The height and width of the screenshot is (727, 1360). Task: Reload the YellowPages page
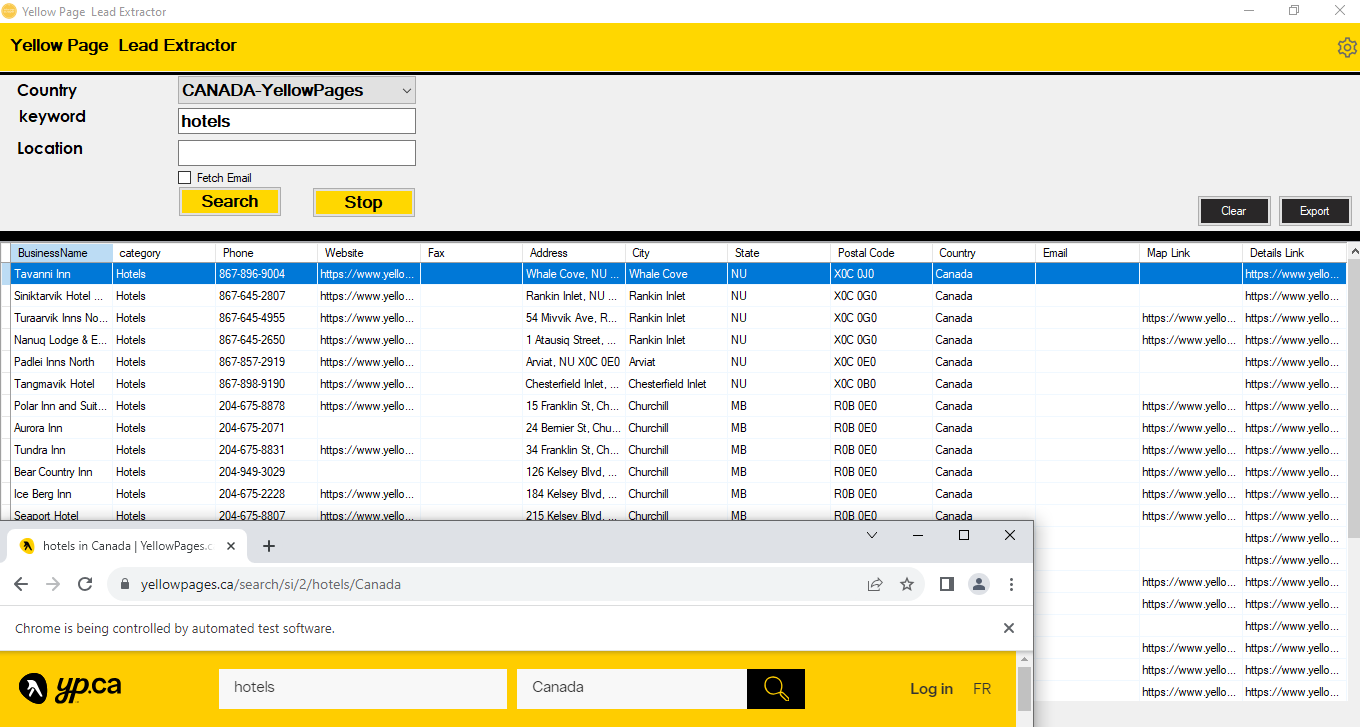pyautogui.click(x=85, y=584)
